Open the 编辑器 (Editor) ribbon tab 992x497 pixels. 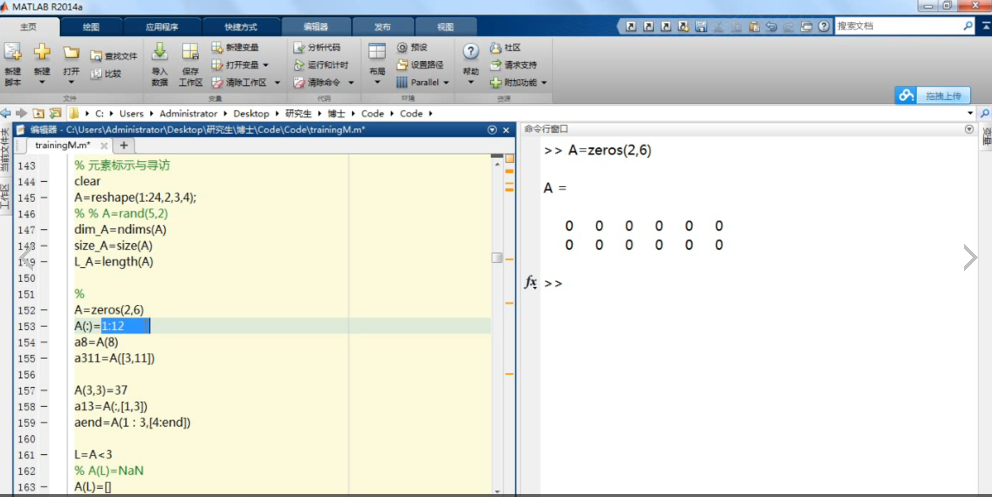coord(316,26)
